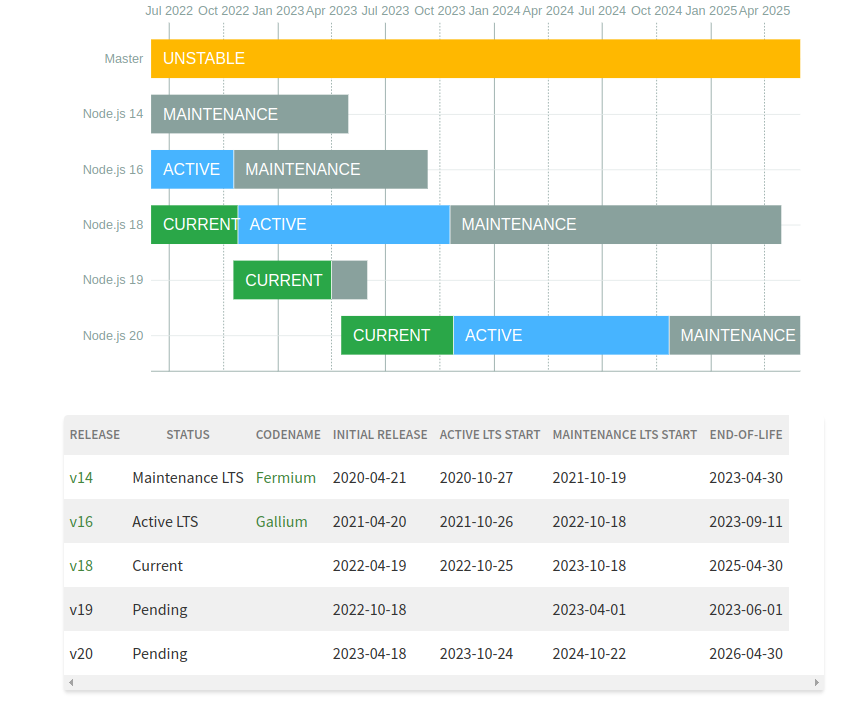Click Node.js 14 MAINTENANCE bar
Viewport: 846px width, 711px height.
249,114
